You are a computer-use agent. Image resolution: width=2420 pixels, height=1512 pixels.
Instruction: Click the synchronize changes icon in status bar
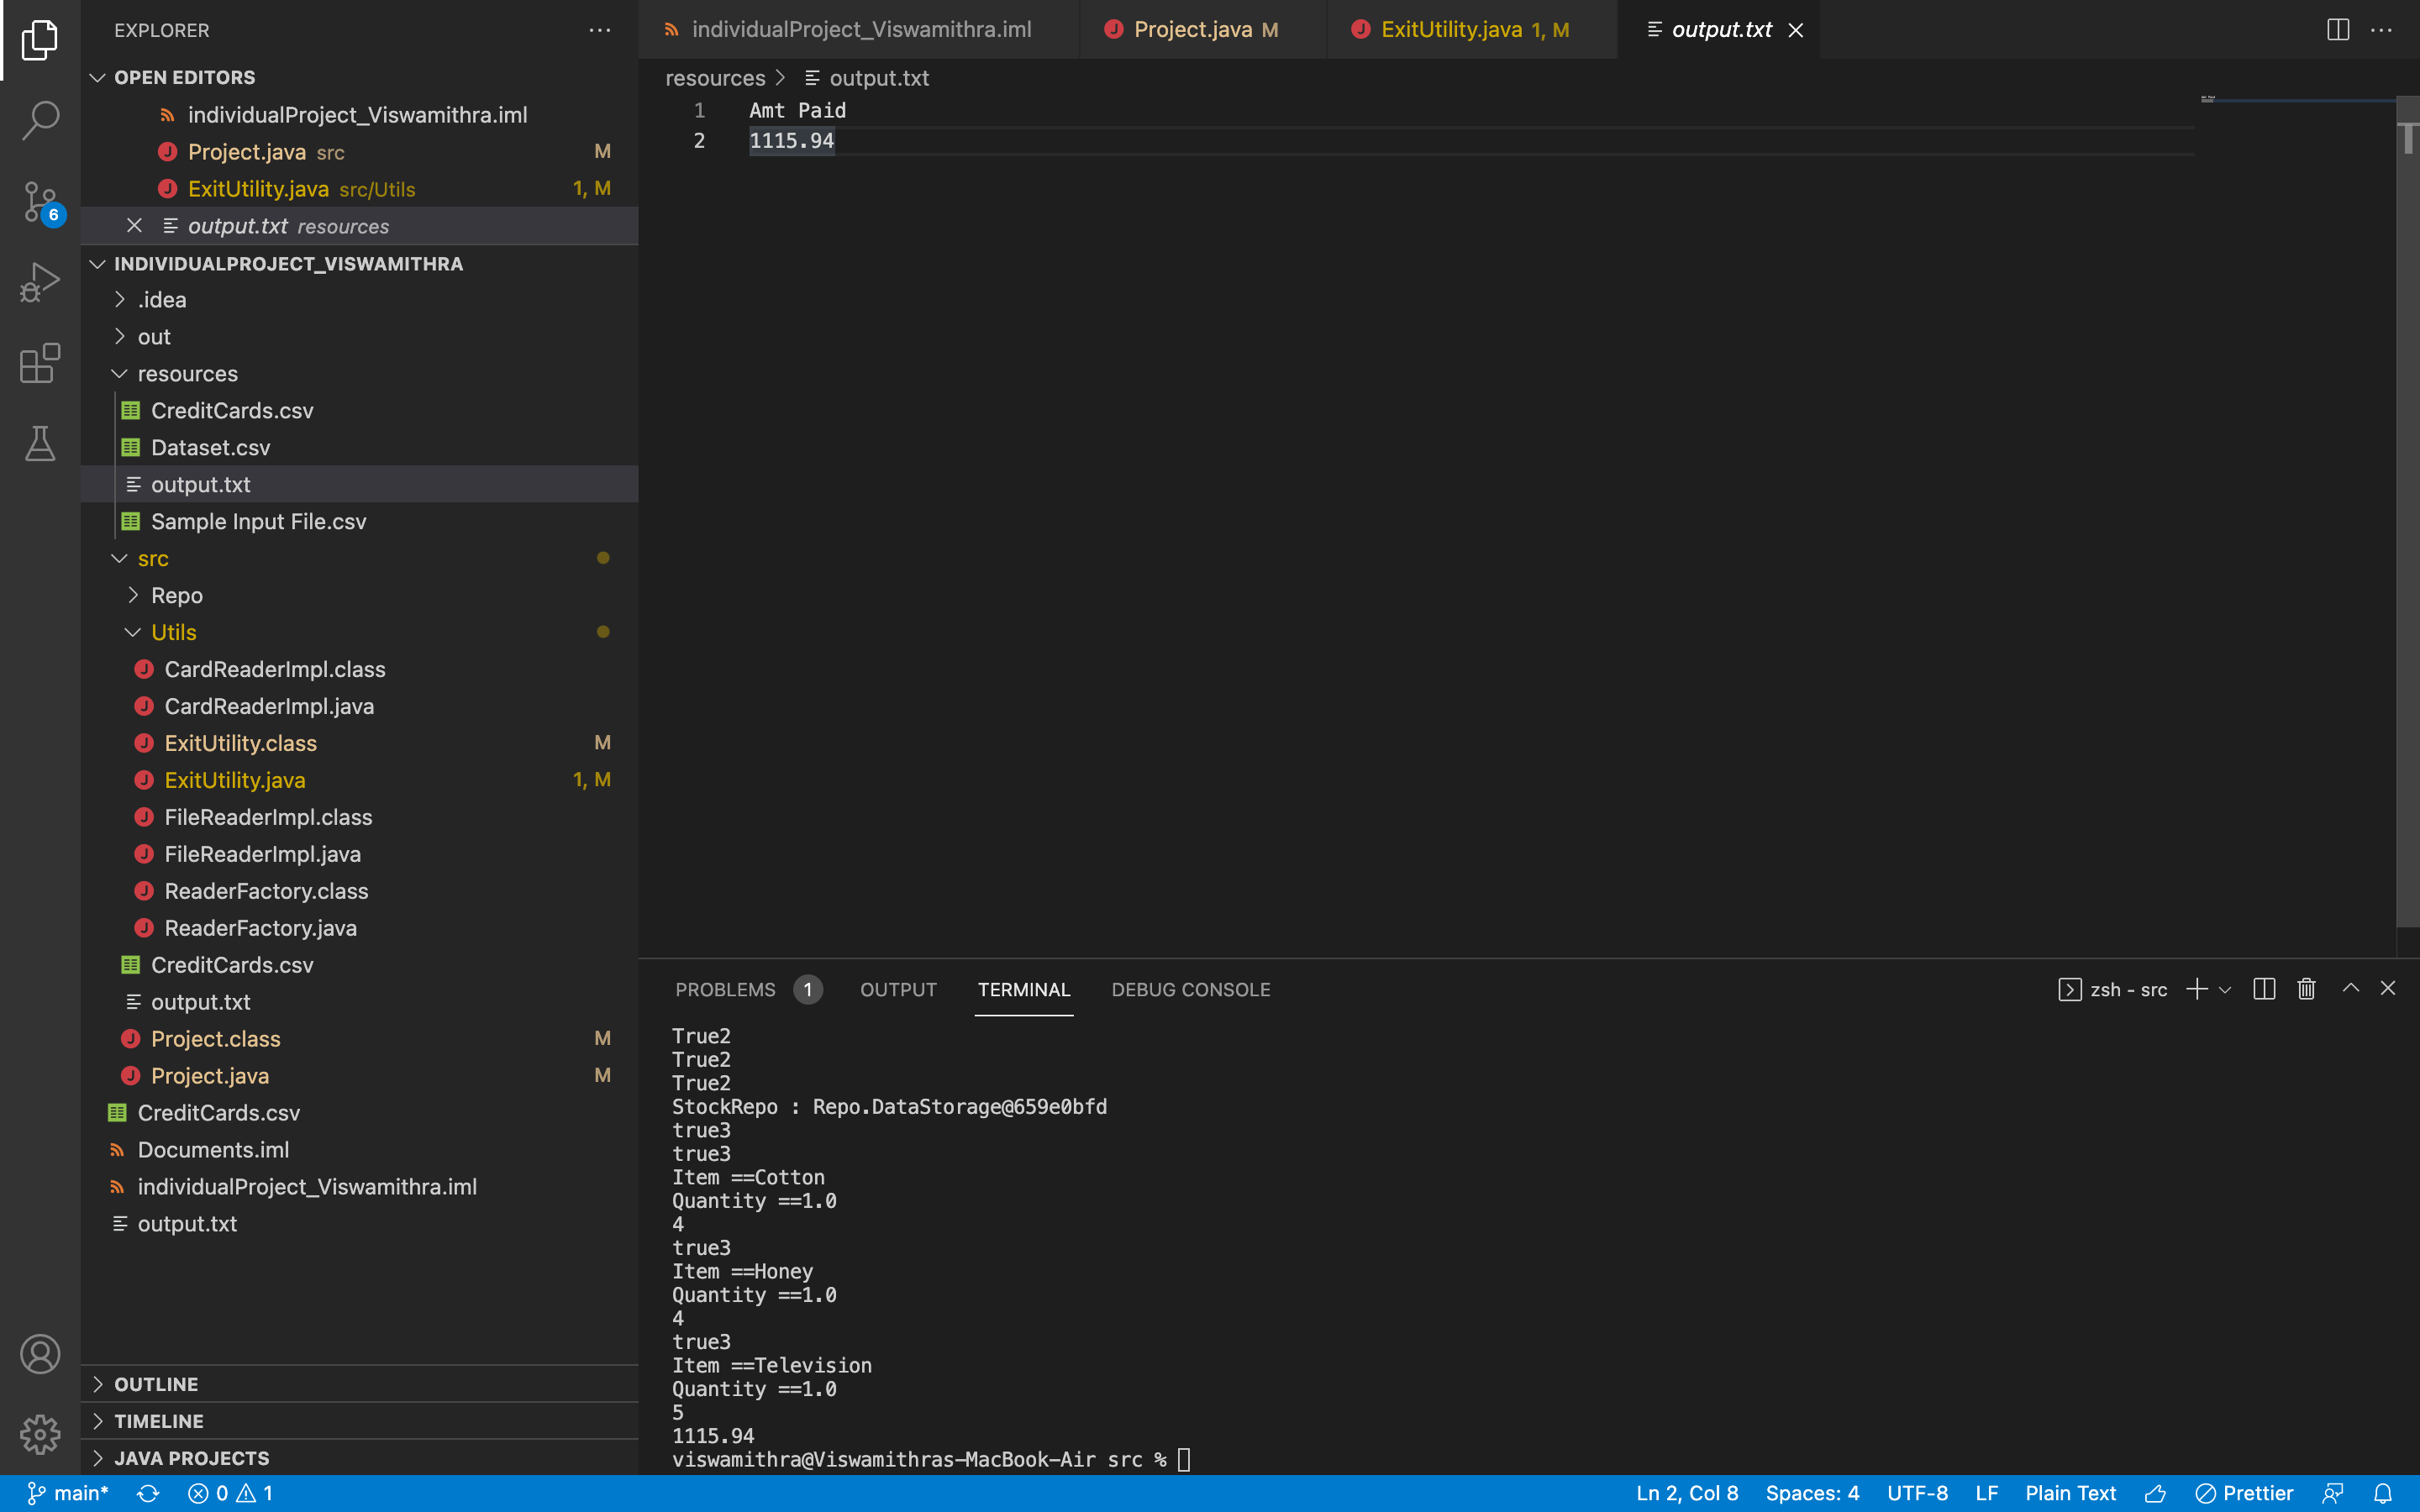click(148, 1493)
